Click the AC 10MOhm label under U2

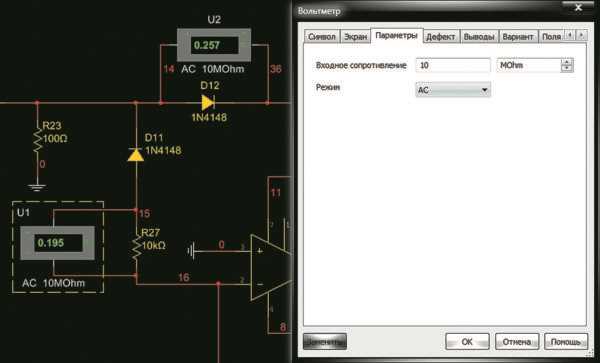point(213,69)
